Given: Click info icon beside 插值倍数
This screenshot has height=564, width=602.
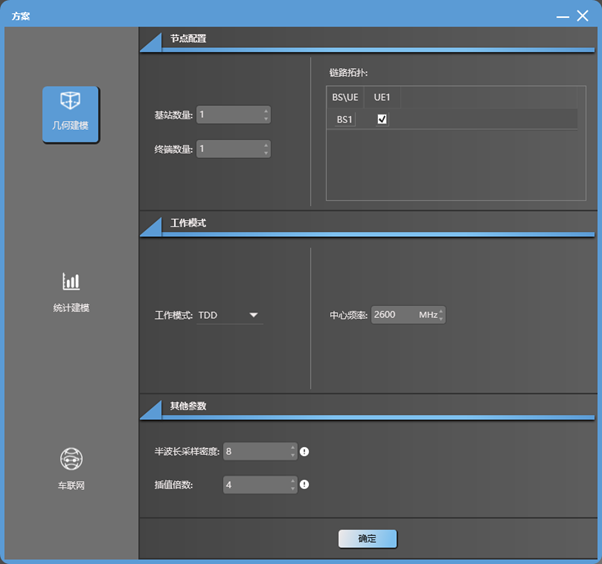Looking at the screenshot, I should pyautogui.click(x=305, y=485).
